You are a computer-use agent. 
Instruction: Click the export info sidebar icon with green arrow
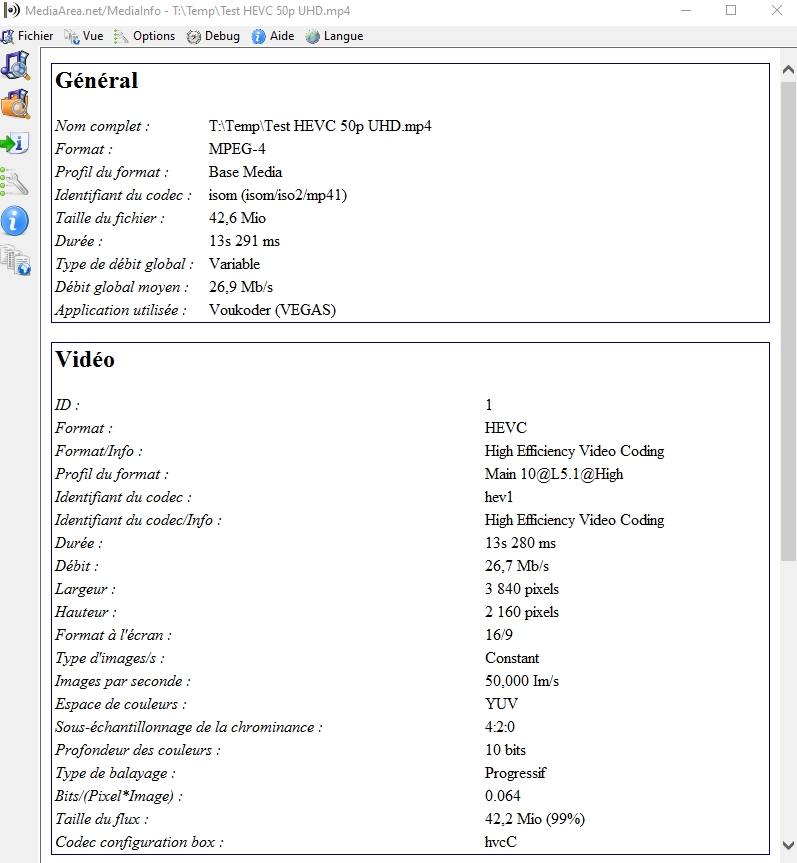pyautogui.click(x=15, y=143)
